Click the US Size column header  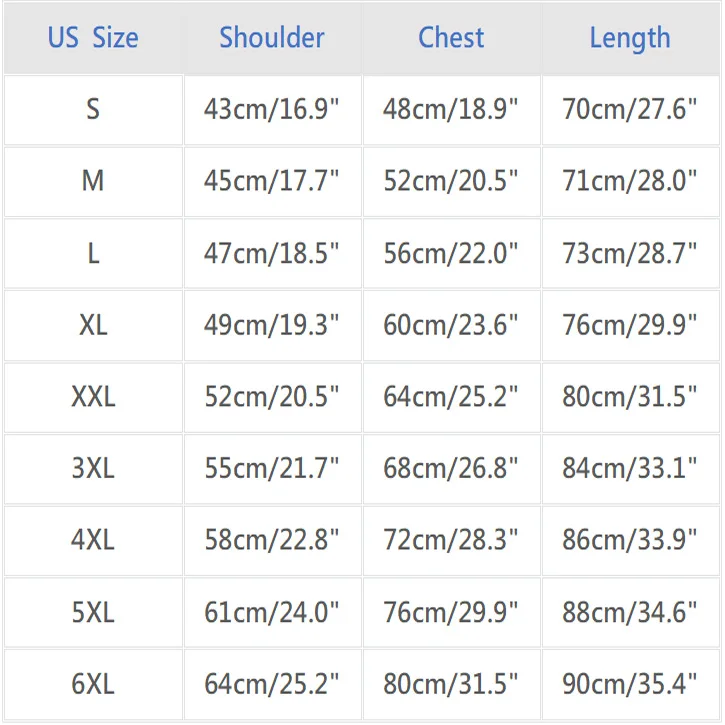(93, 38)
